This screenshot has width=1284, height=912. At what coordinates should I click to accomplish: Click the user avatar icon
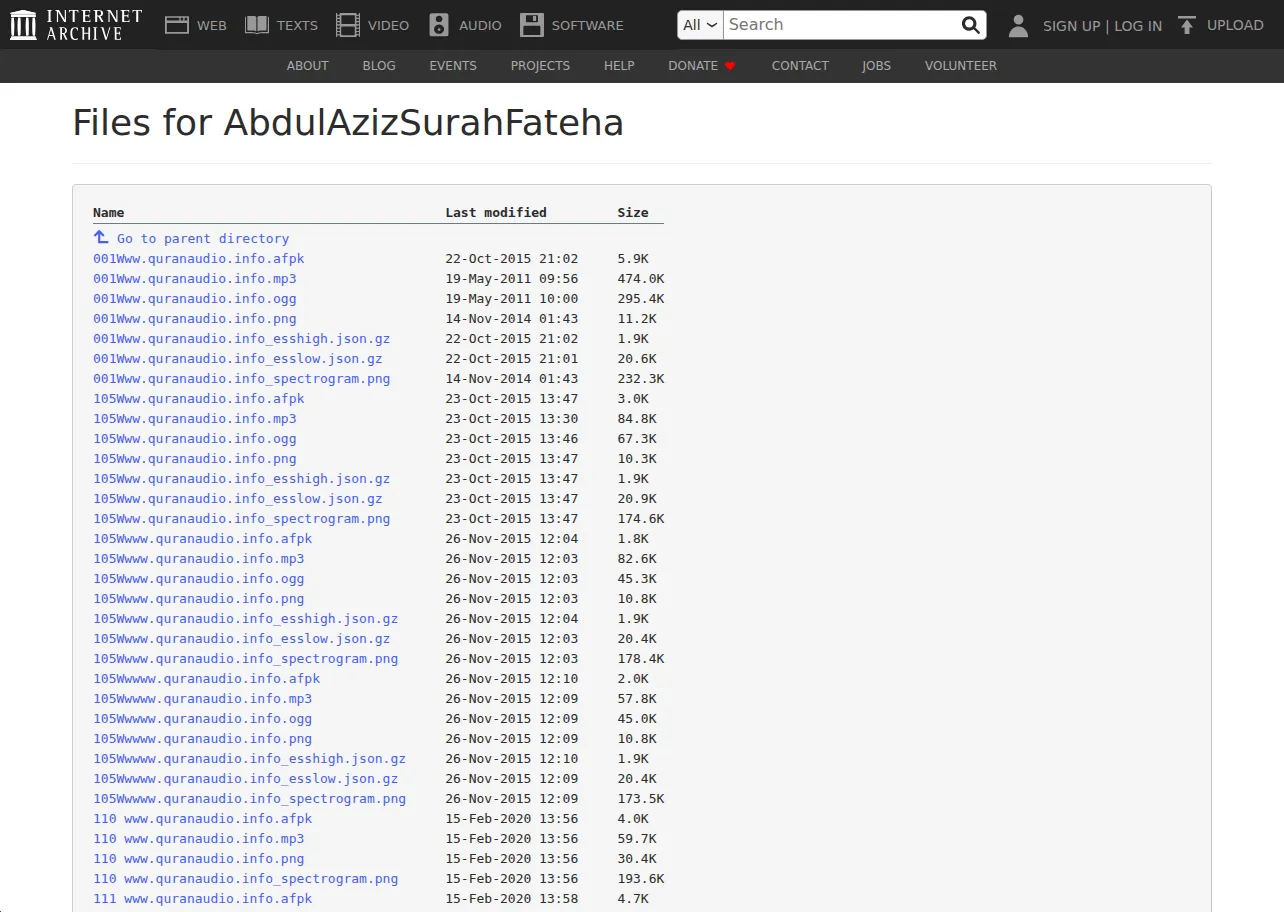click(1018, 25)
